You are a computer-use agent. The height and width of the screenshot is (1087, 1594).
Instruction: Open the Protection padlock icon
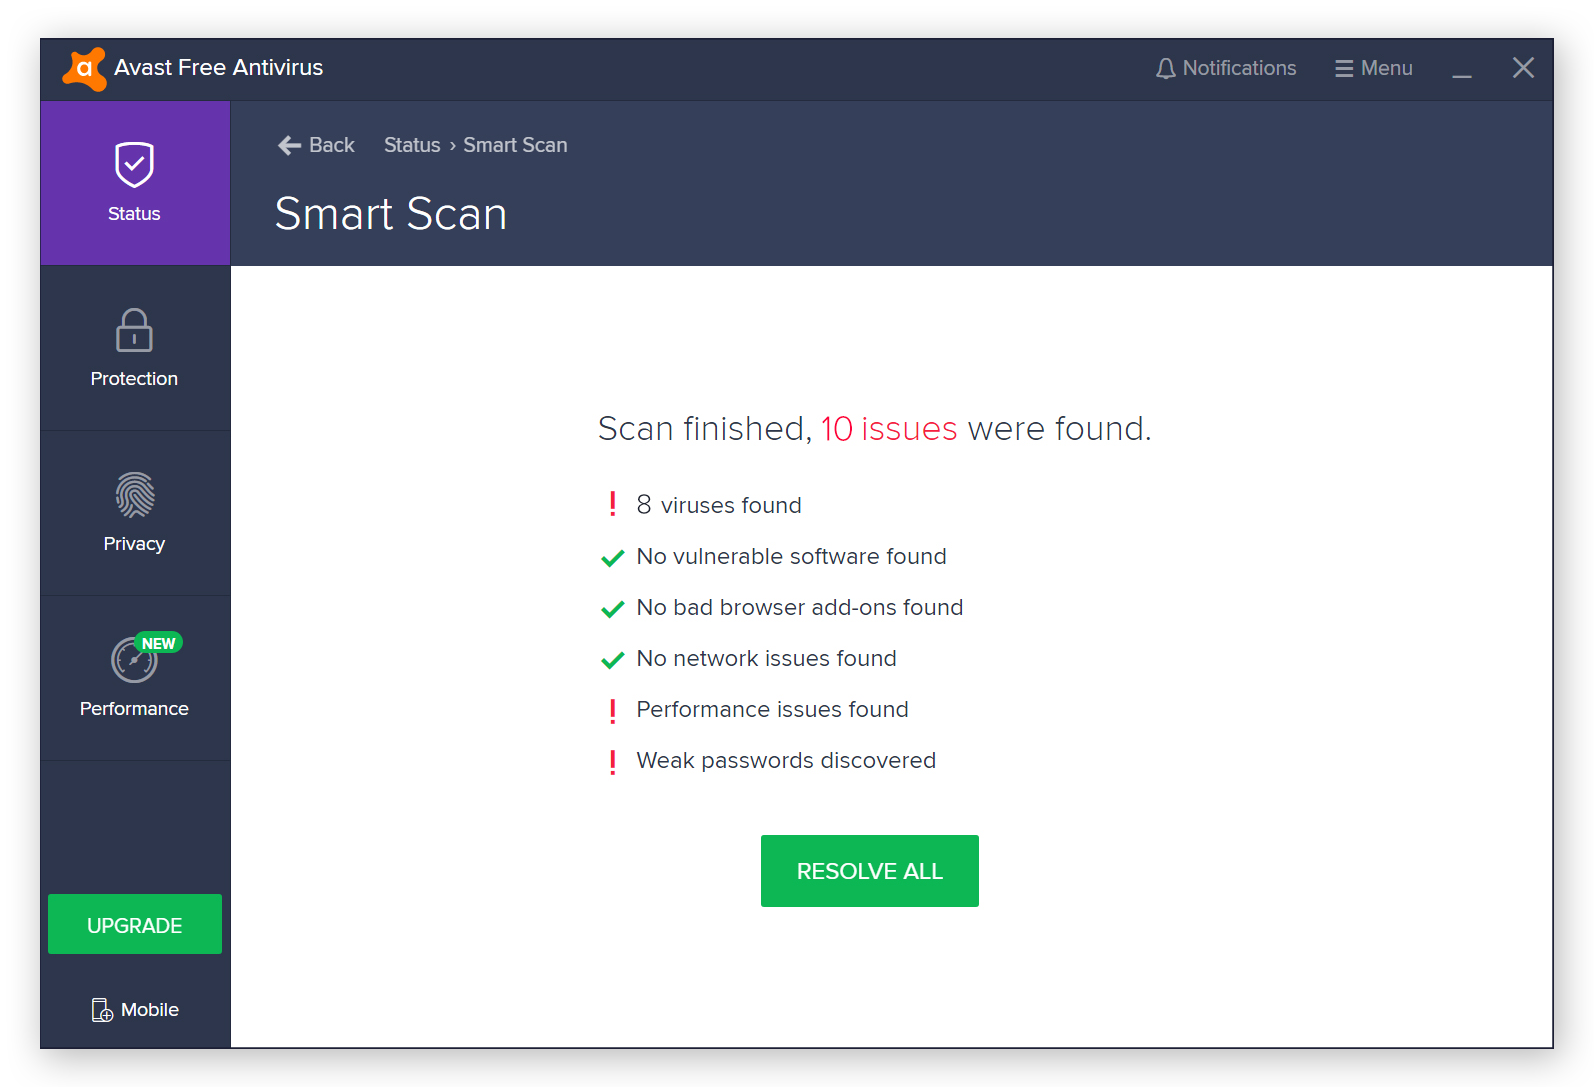tap(134, 330)
